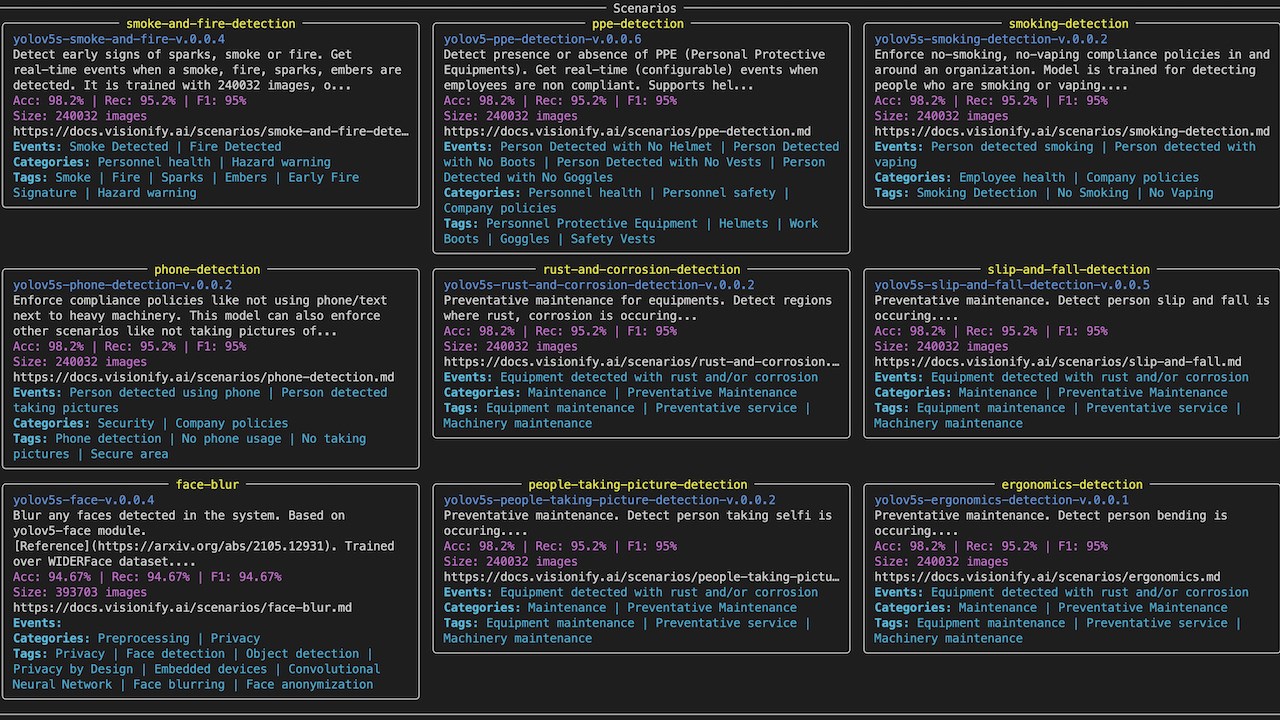Viewport: 1280px width, 720px height.
Task: Click the "Size: 393703 images" line
Action: (80, 592)
